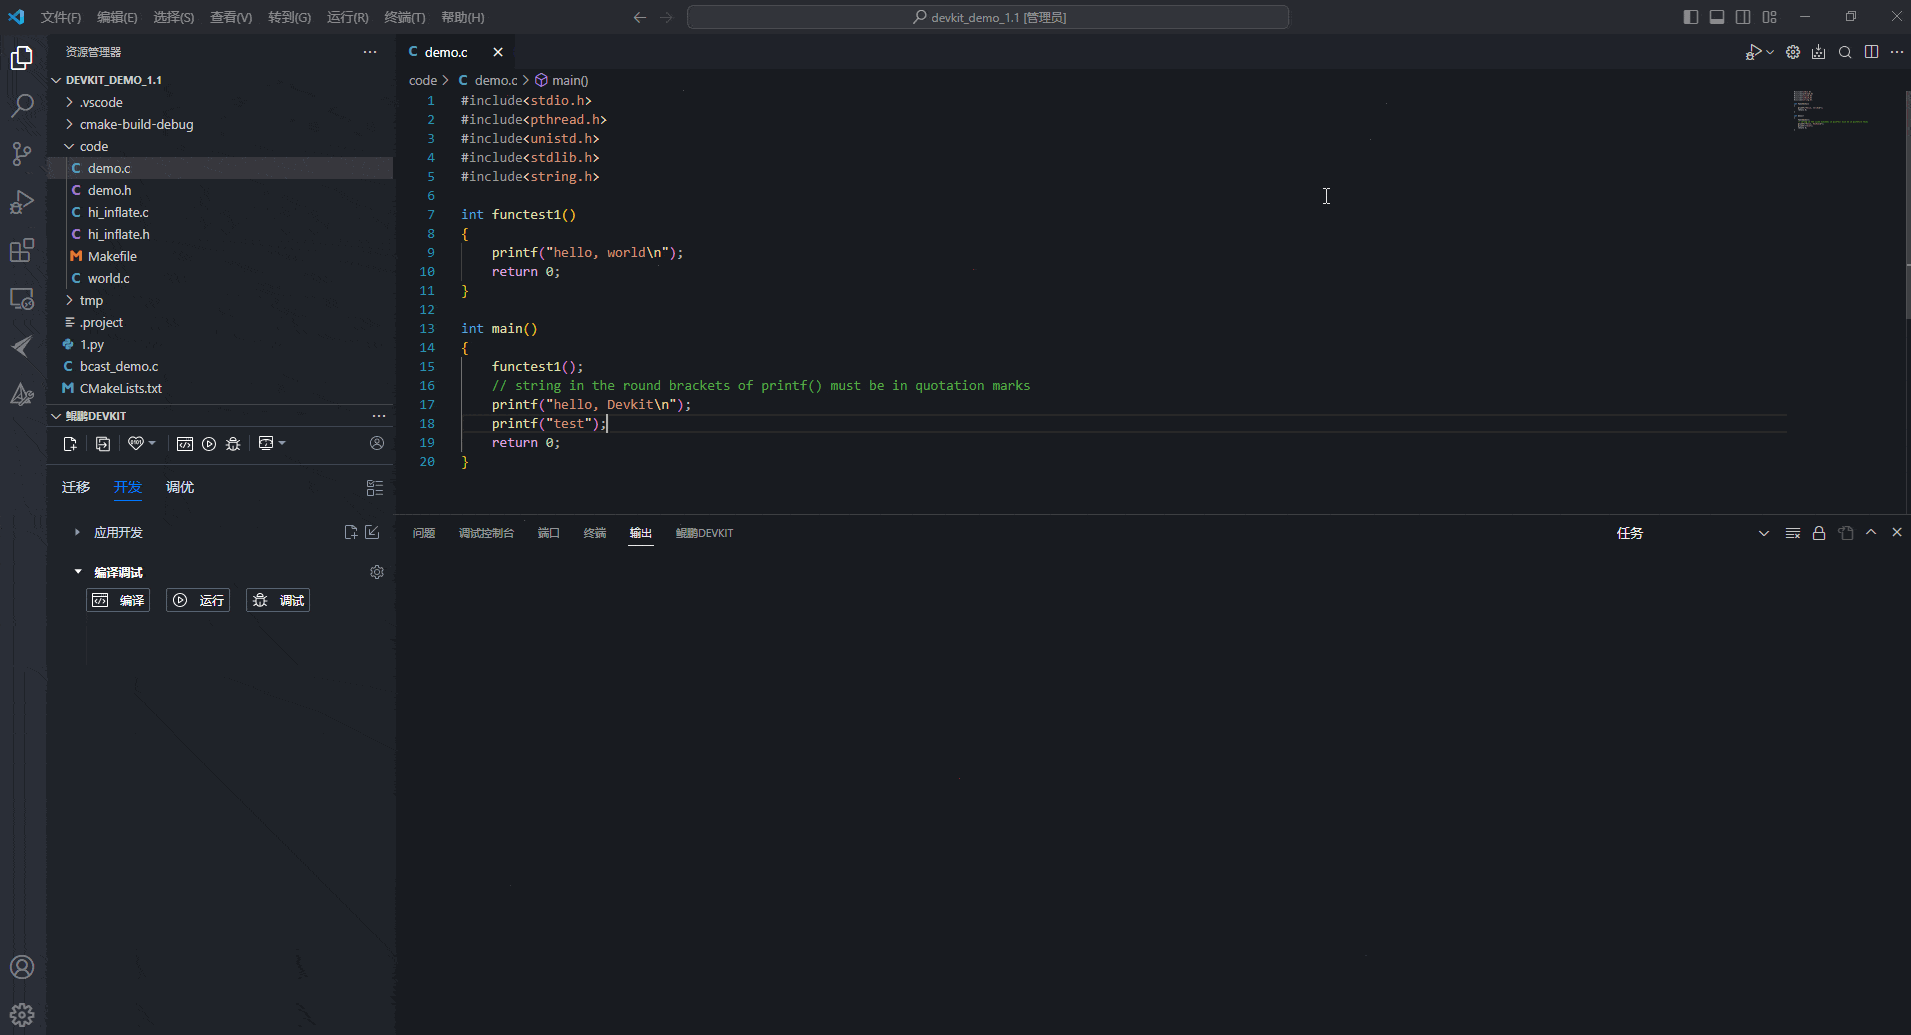The height and width of the screenshot is (1035, 1911).
Task: Open the 终端(T) menu
Action: pos(405,17)
